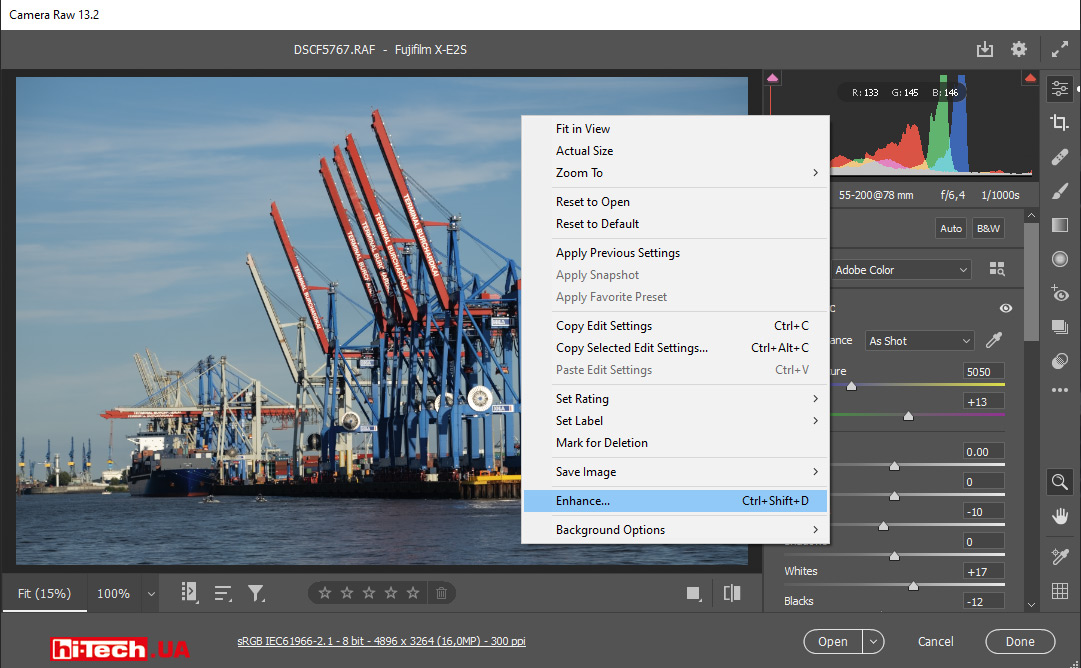Toggle the grid overlay icon

tap(1060, 591)
